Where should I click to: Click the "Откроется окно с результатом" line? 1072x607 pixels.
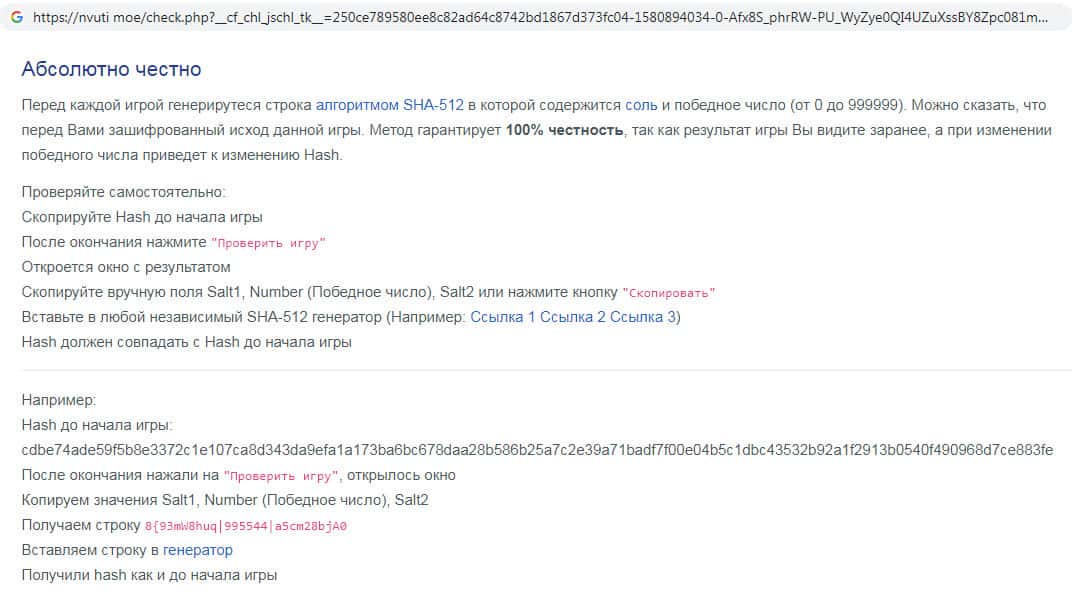[126, 267]
